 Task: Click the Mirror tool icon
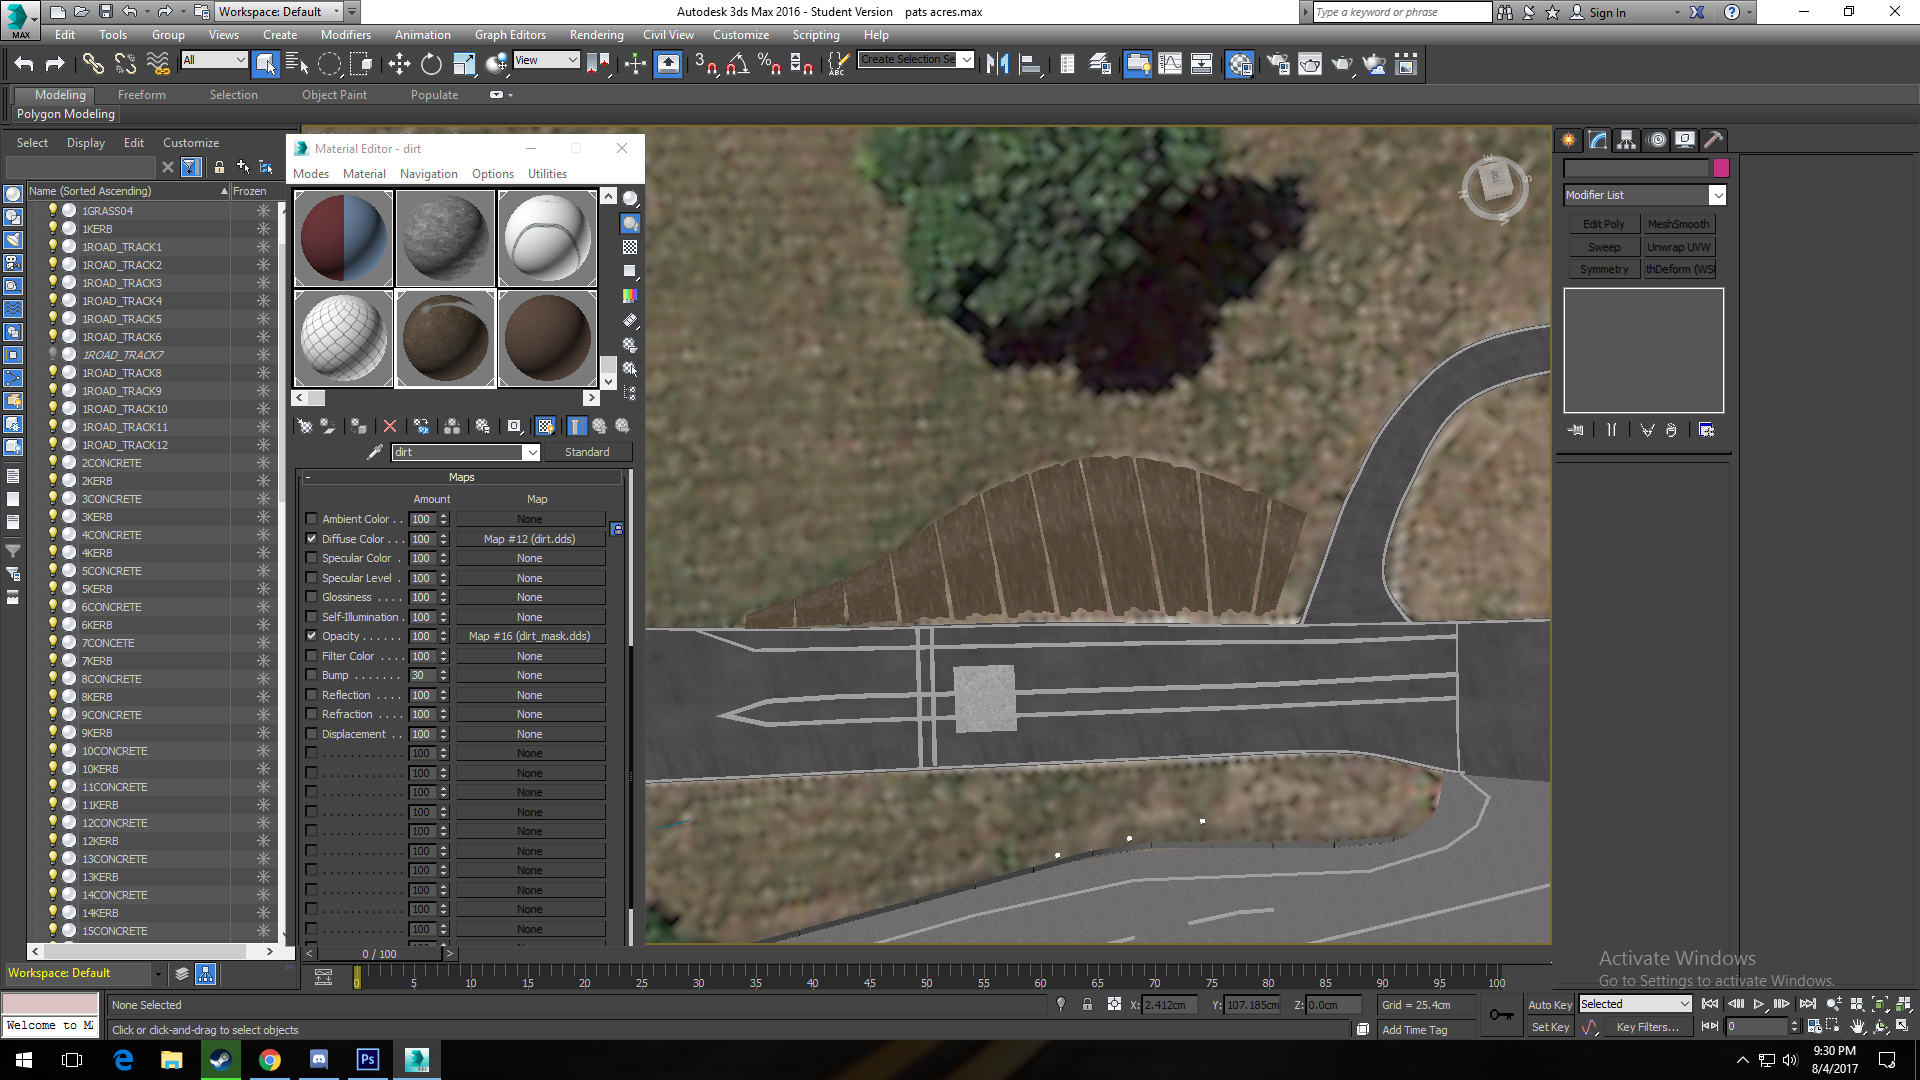click(x=997, y=64)
